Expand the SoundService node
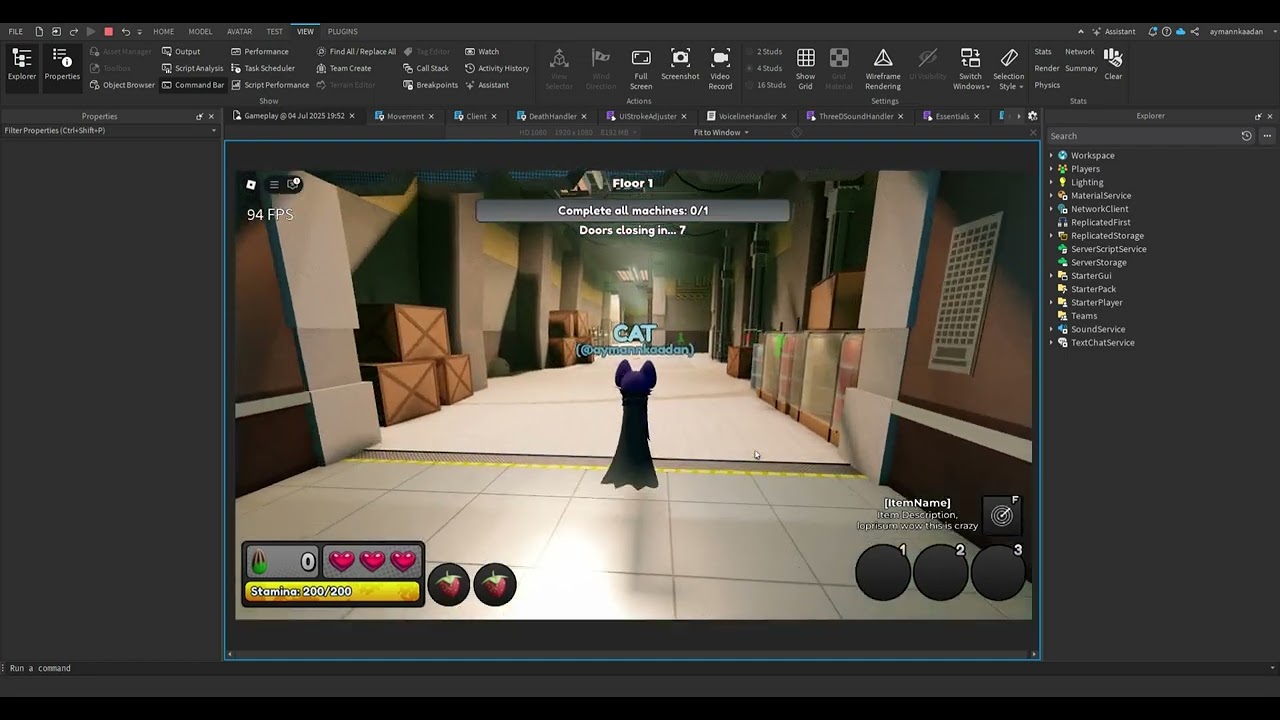The height and width of the screenshot is (720, 1280). click(x=1051, y=329)
